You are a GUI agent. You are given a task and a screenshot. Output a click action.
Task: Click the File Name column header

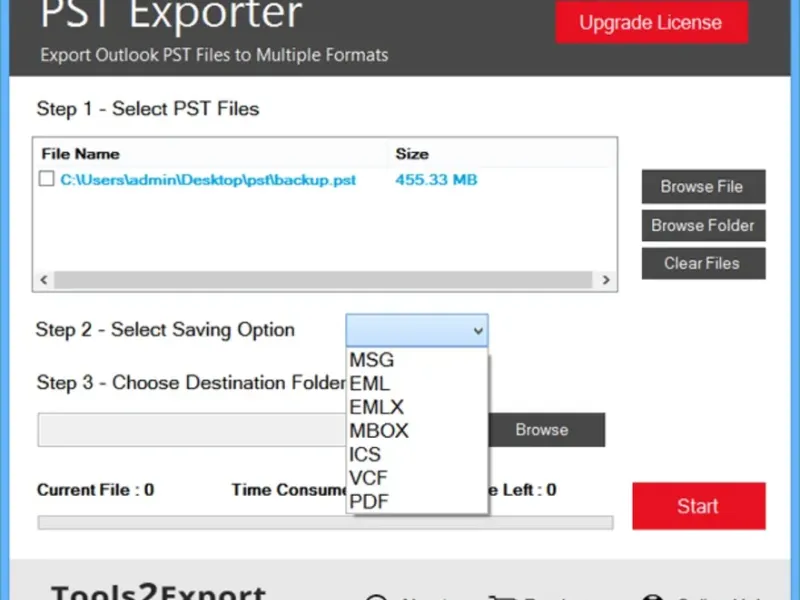point(81,154)
